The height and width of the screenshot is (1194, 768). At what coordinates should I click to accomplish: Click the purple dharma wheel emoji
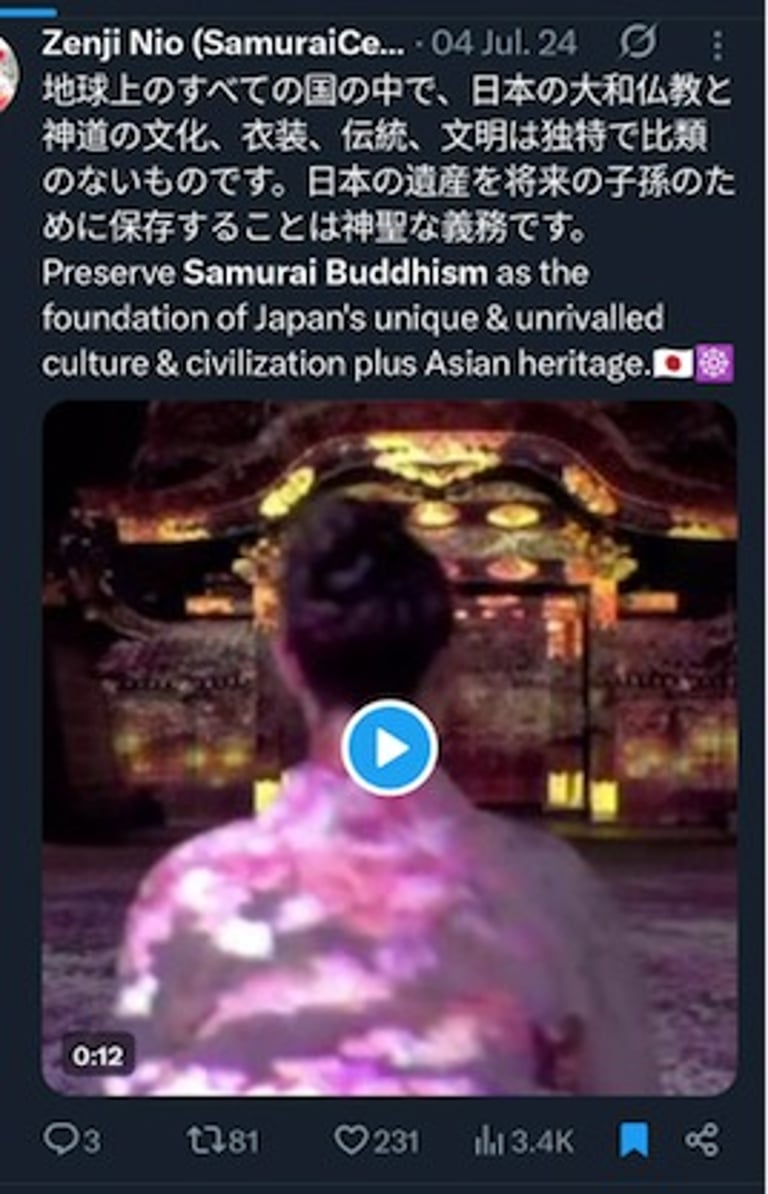pos(715,363)
